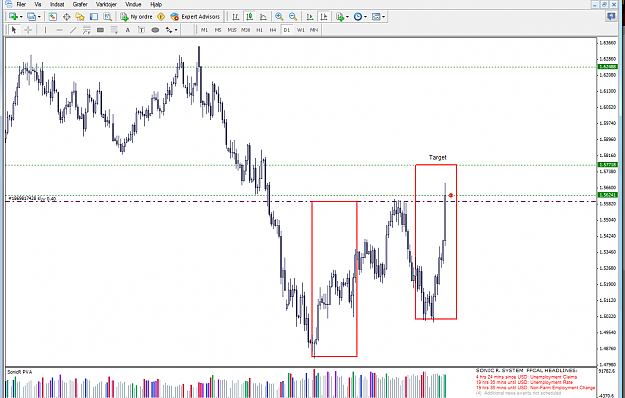Click the current price label 1.56241

coord(608,195)
